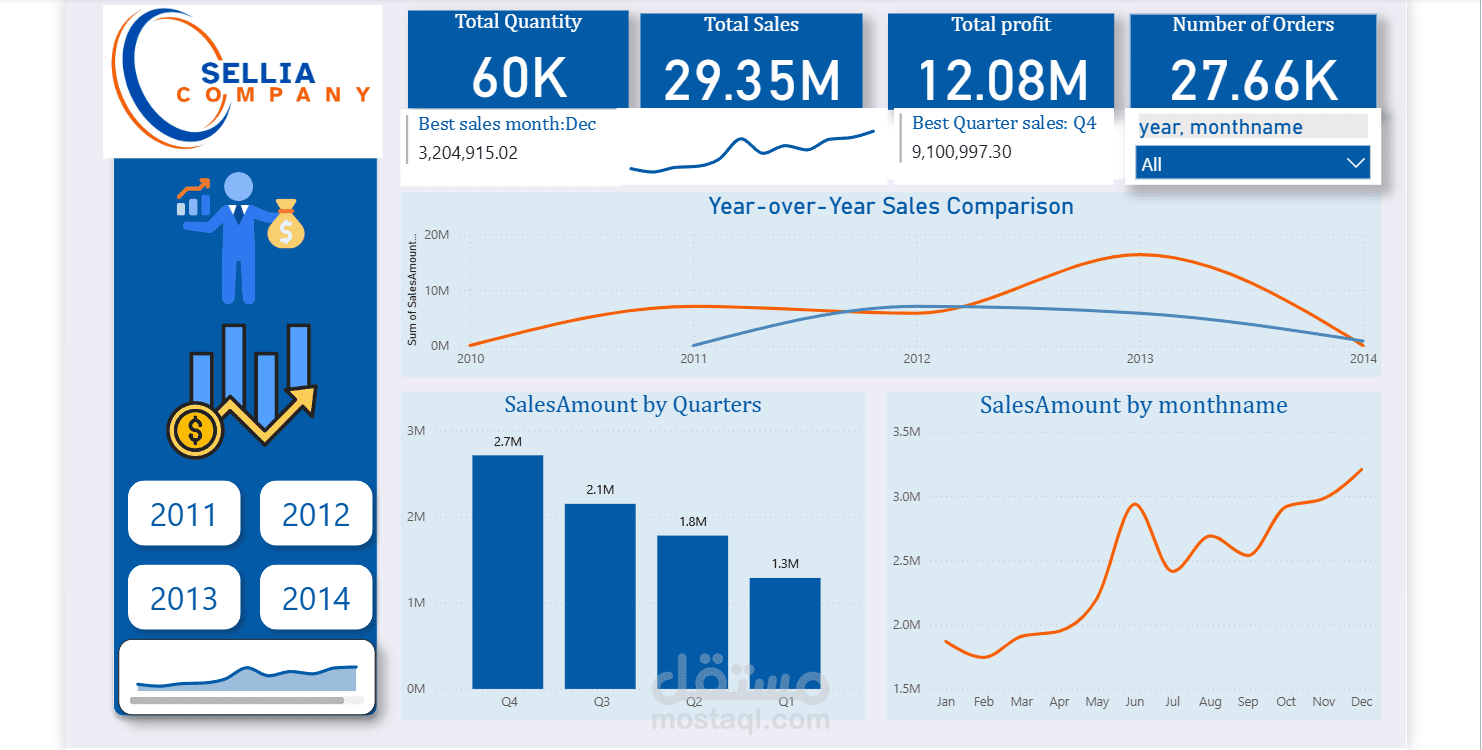
Task: Toggle the 2012 year filter
Action: pos(316,513)
